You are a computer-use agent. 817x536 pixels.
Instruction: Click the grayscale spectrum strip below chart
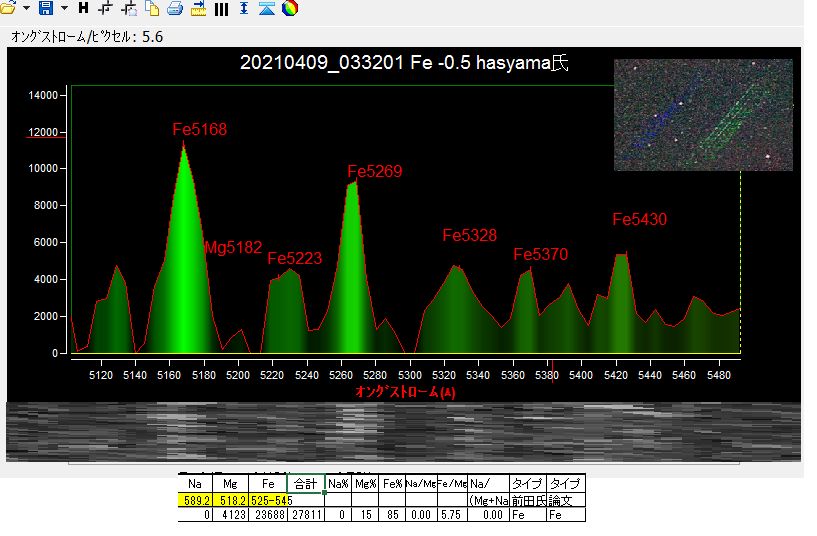(404, 431)
